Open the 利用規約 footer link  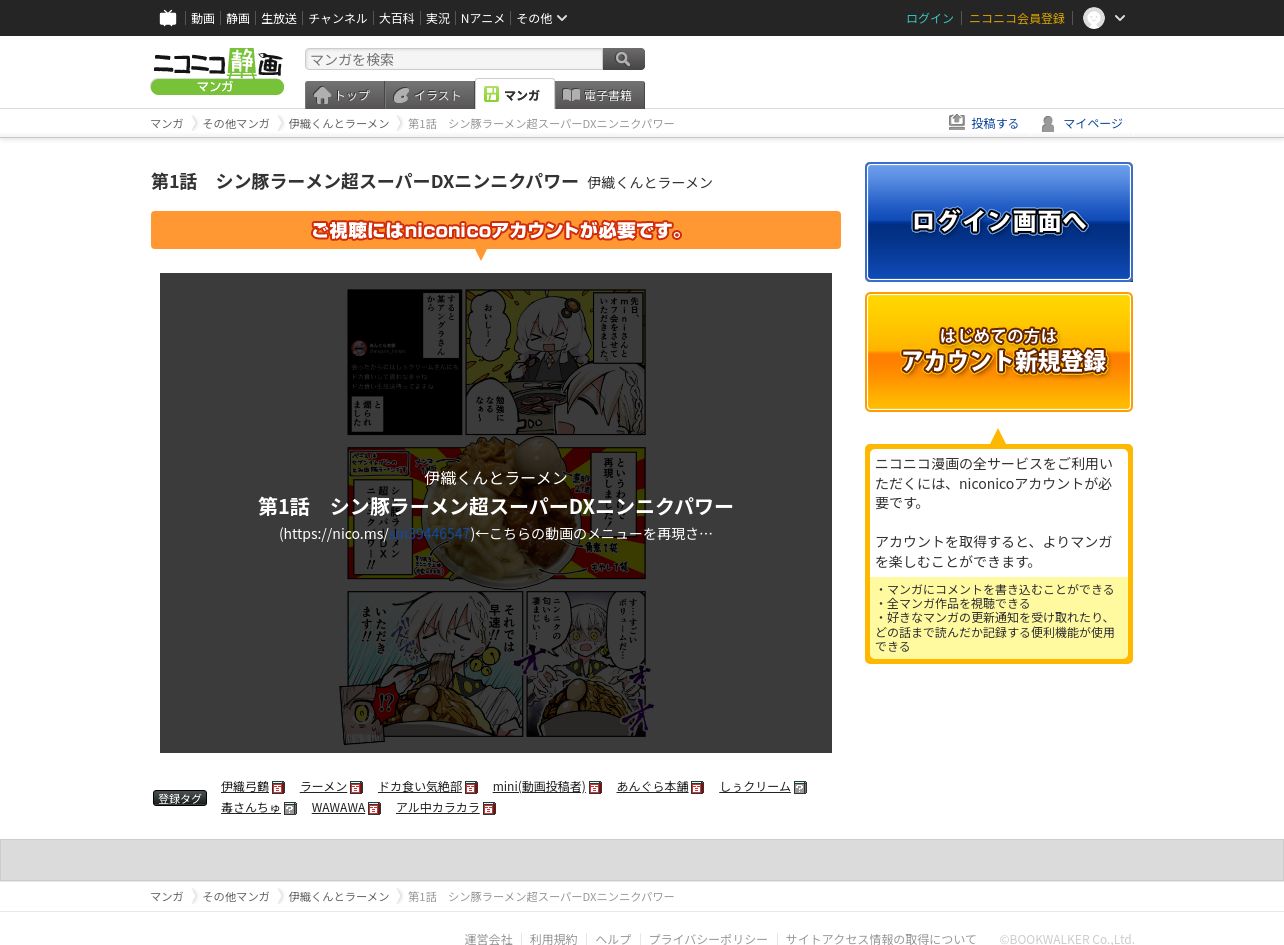pos(554,939)
